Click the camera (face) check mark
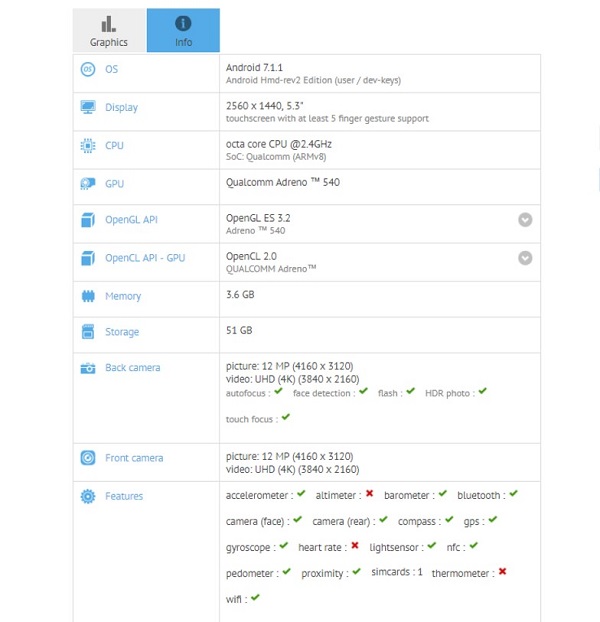 (298, 519)
